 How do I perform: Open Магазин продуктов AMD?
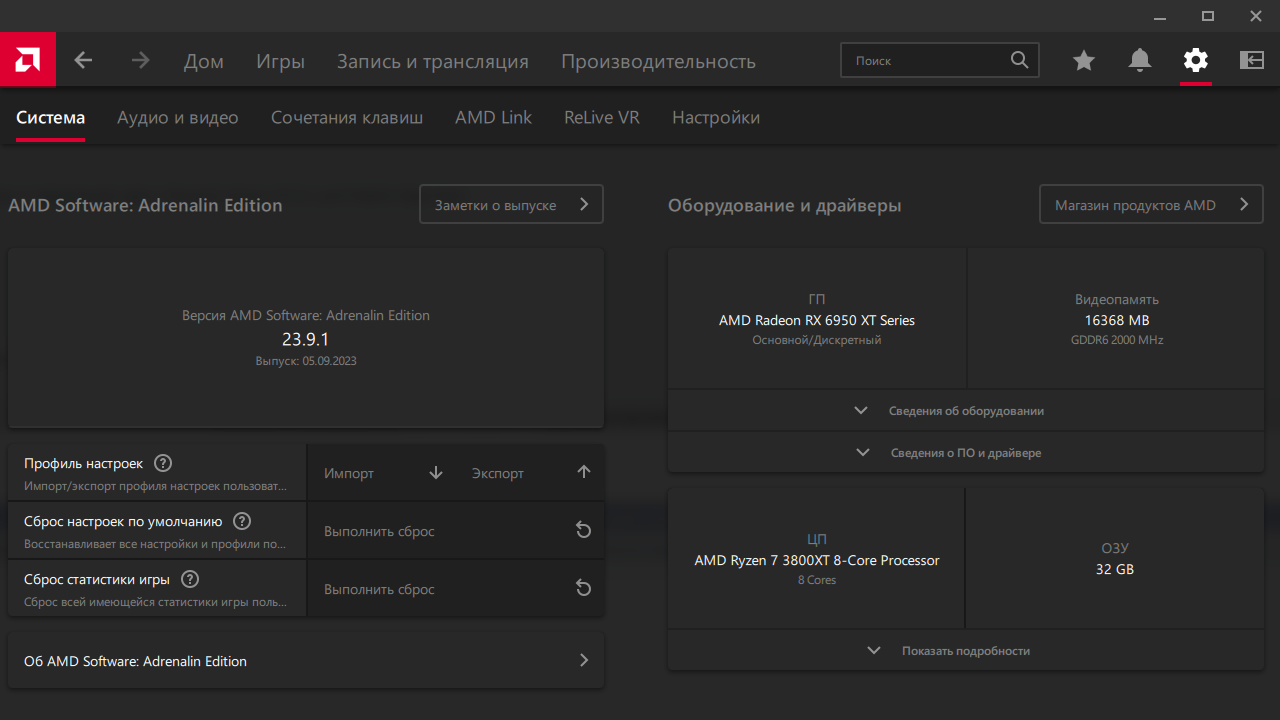(x=1152, y=204)
